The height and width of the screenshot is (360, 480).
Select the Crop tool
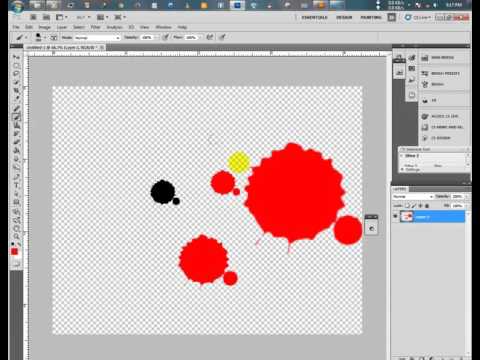click(16, 91)
